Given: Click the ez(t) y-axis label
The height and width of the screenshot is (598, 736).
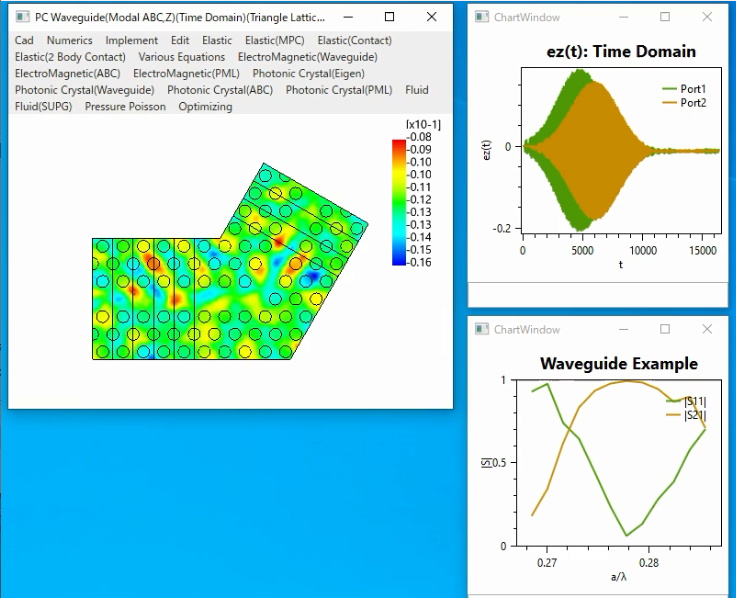Looking at the screenshot, I should (x=487, y=150).
